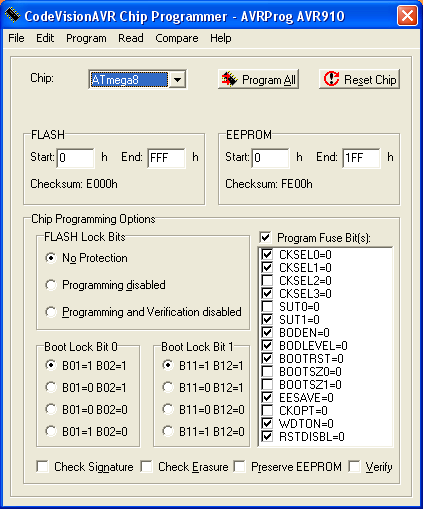Close the Chip Programmer window
Screen dimensions: 423x509
407,15
